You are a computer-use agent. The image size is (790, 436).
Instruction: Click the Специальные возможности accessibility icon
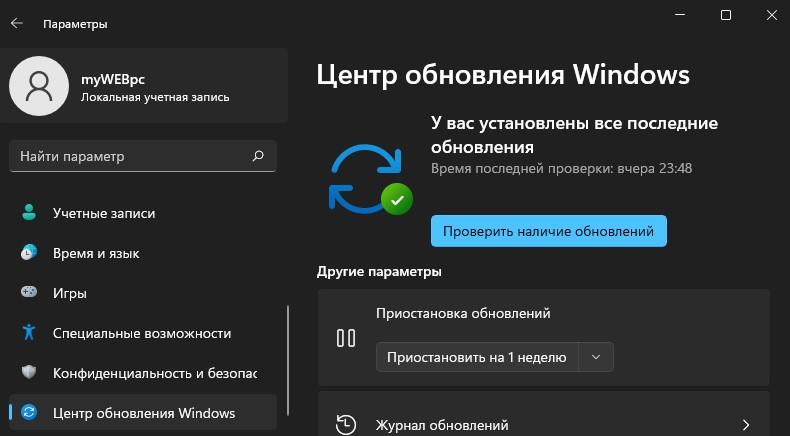click(29, 332)
